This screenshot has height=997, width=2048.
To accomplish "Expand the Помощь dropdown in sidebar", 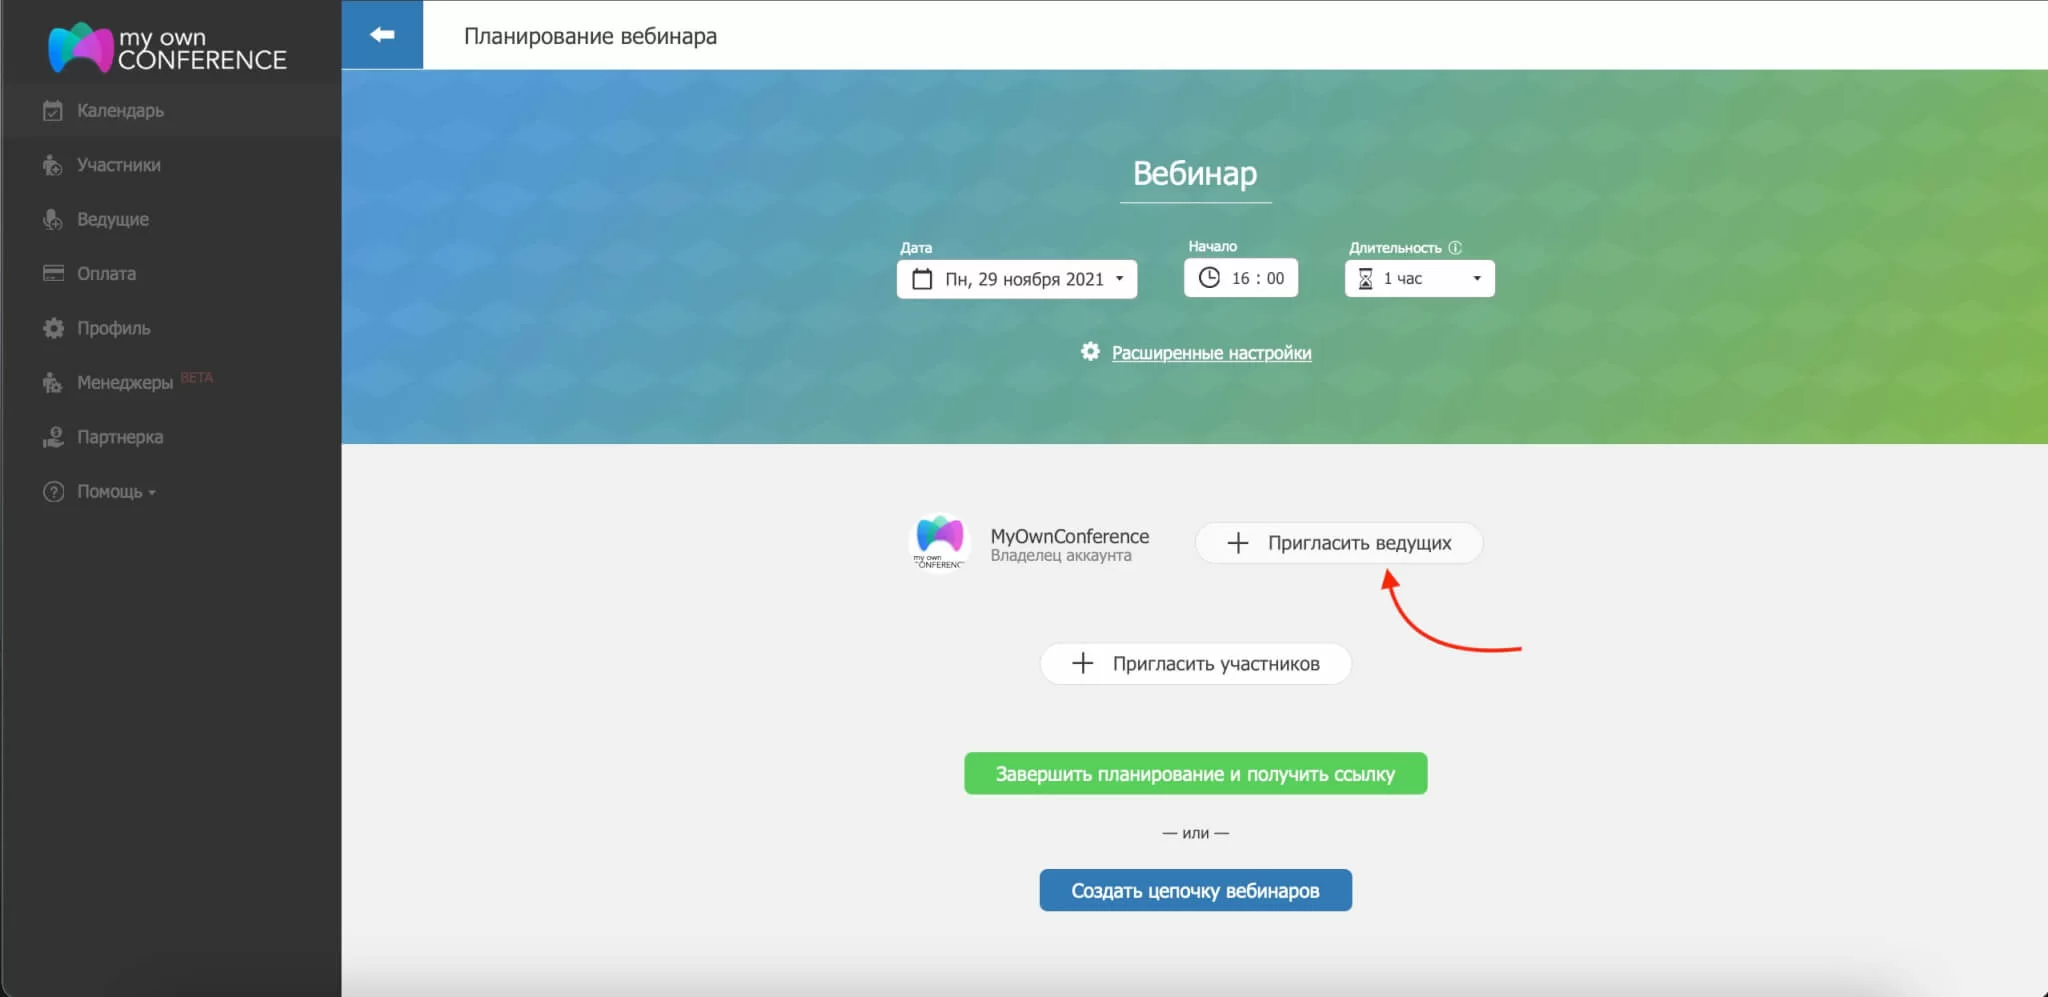I will click(x=110, y=491).
